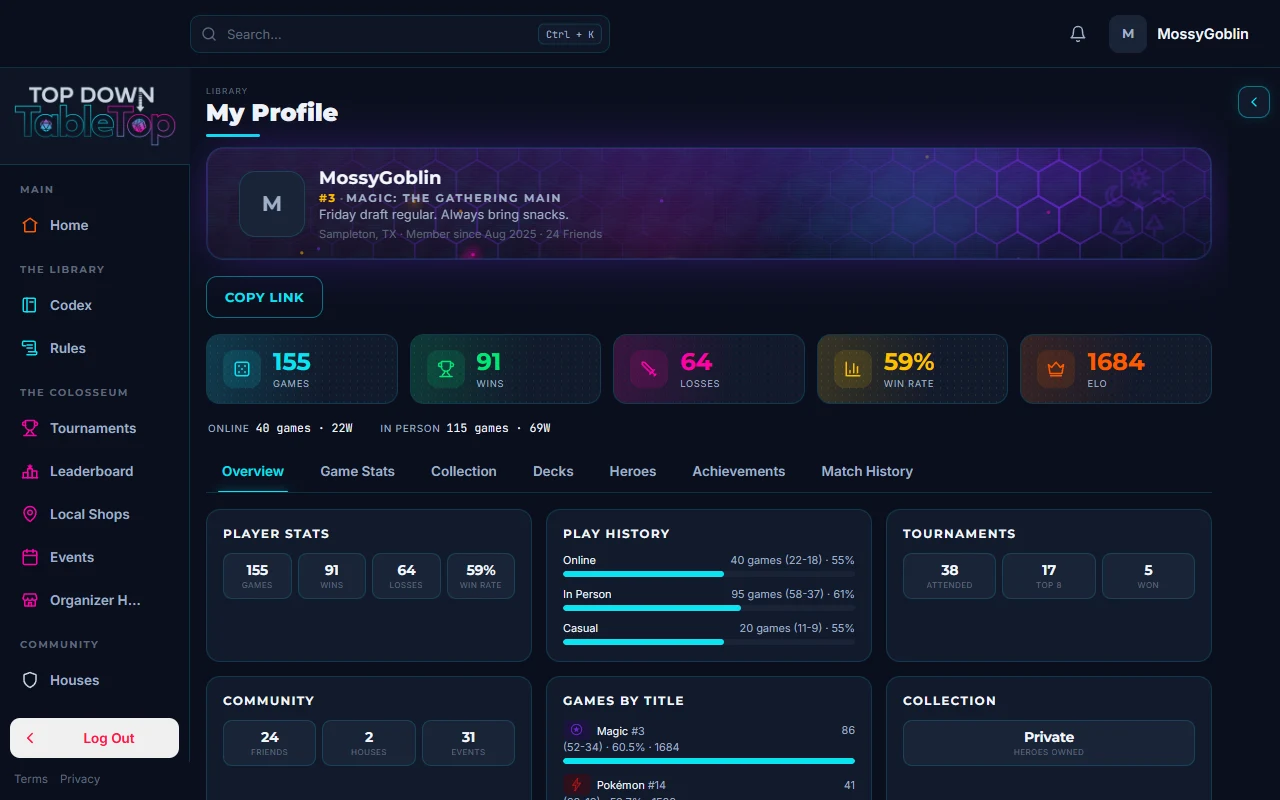Click the Top Down TableTop logo

tap(95, 115)
